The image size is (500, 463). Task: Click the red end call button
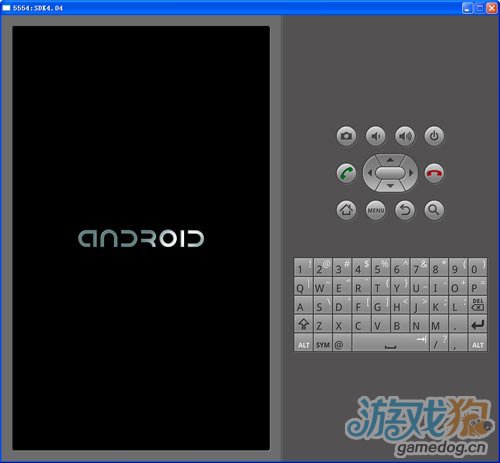434,173
